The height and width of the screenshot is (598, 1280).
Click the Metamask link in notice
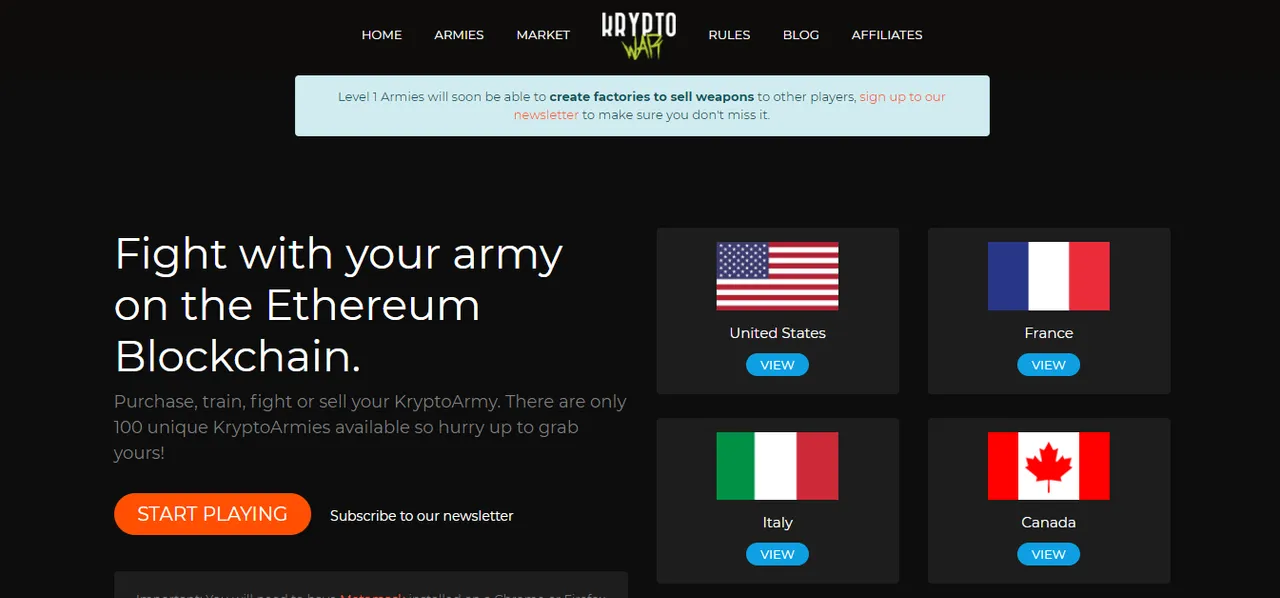click(x=372, y=595)
